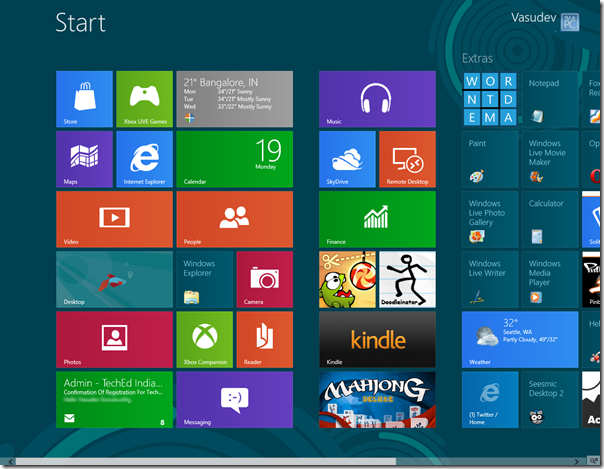Open the Maps tile
Viewport: 604px width, 469px height.
point(84,159)
